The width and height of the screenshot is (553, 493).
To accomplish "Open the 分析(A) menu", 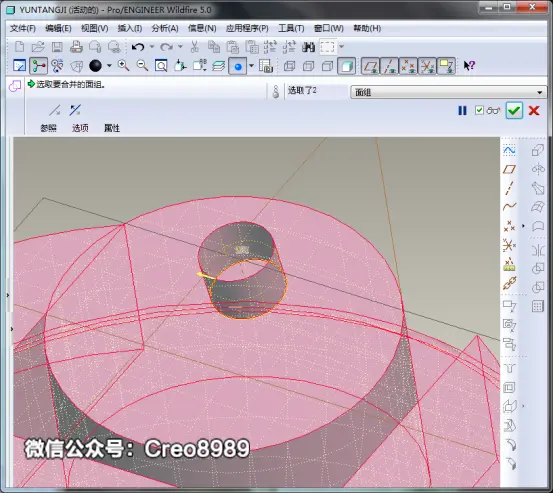I will point(165,28).
